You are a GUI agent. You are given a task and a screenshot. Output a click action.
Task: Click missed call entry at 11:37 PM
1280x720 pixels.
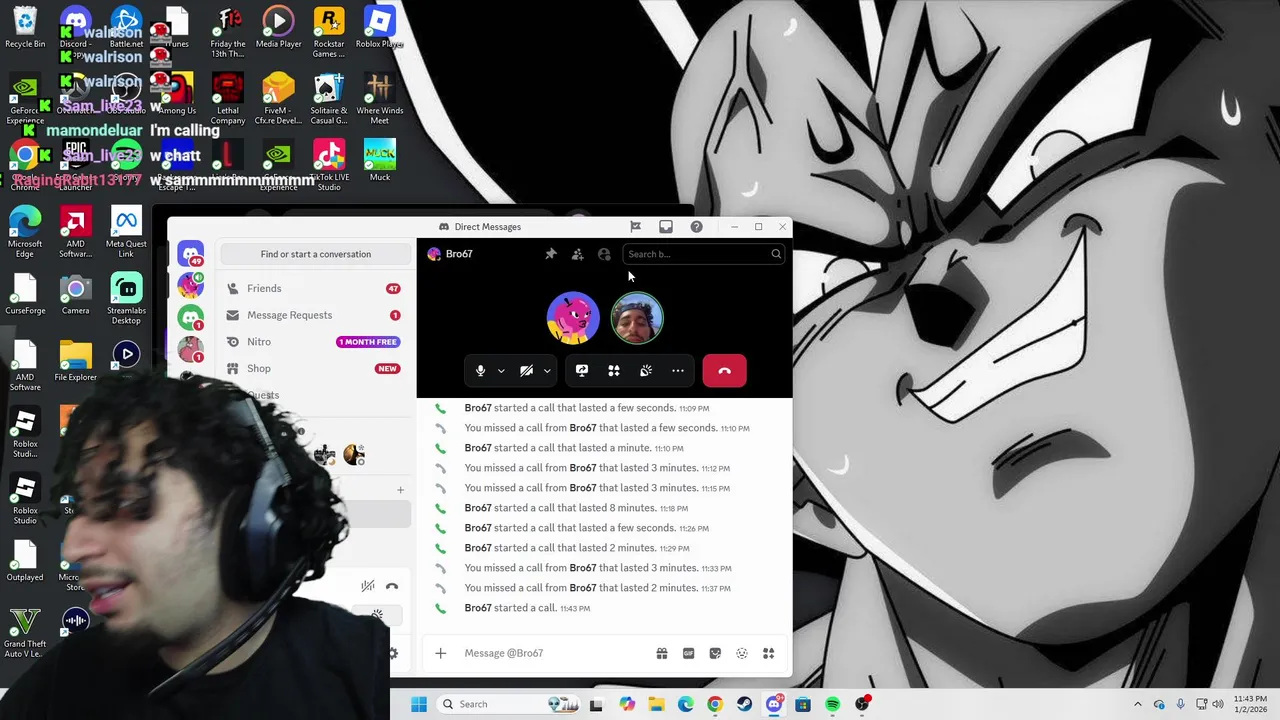click(x=597, y=588)
